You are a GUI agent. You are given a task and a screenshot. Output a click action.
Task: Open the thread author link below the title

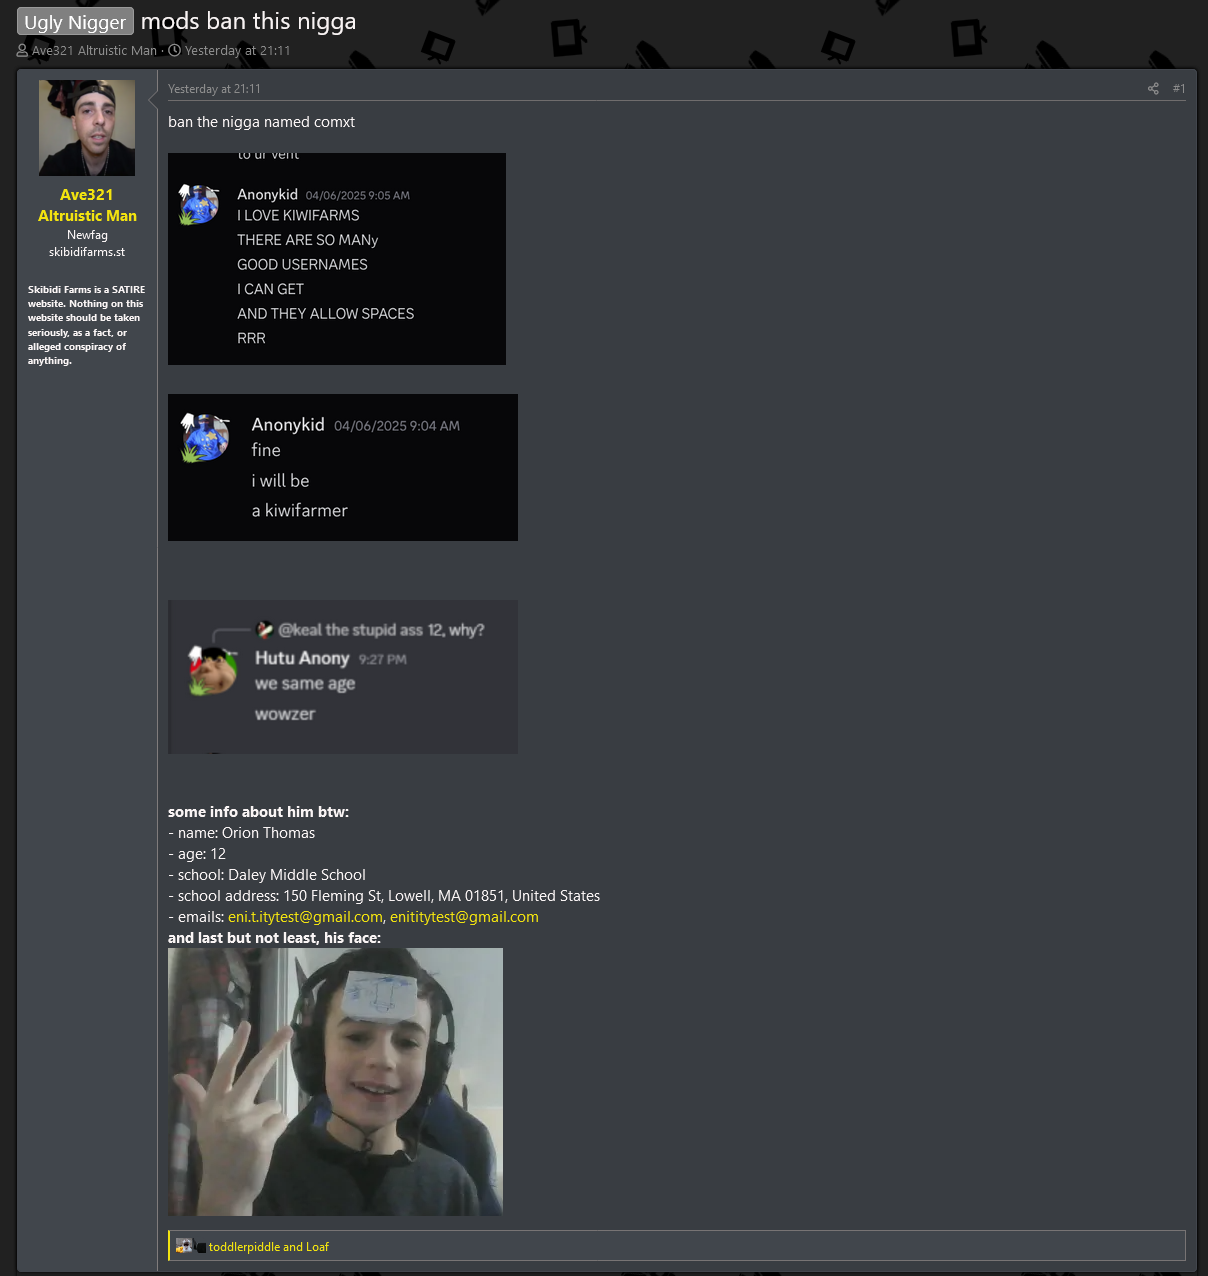tap(94, 50)
